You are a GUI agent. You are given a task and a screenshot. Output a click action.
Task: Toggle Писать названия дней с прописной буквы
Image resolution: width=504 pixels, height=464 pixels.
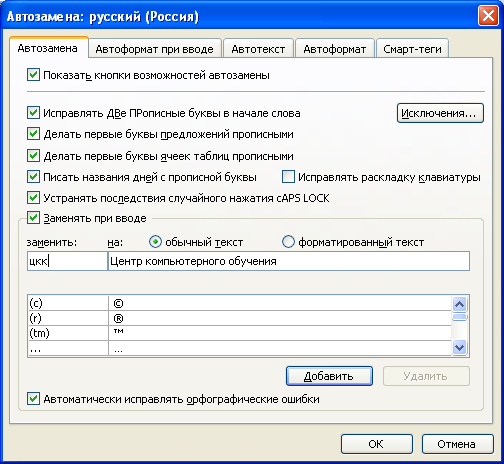(x=33, y=177)
